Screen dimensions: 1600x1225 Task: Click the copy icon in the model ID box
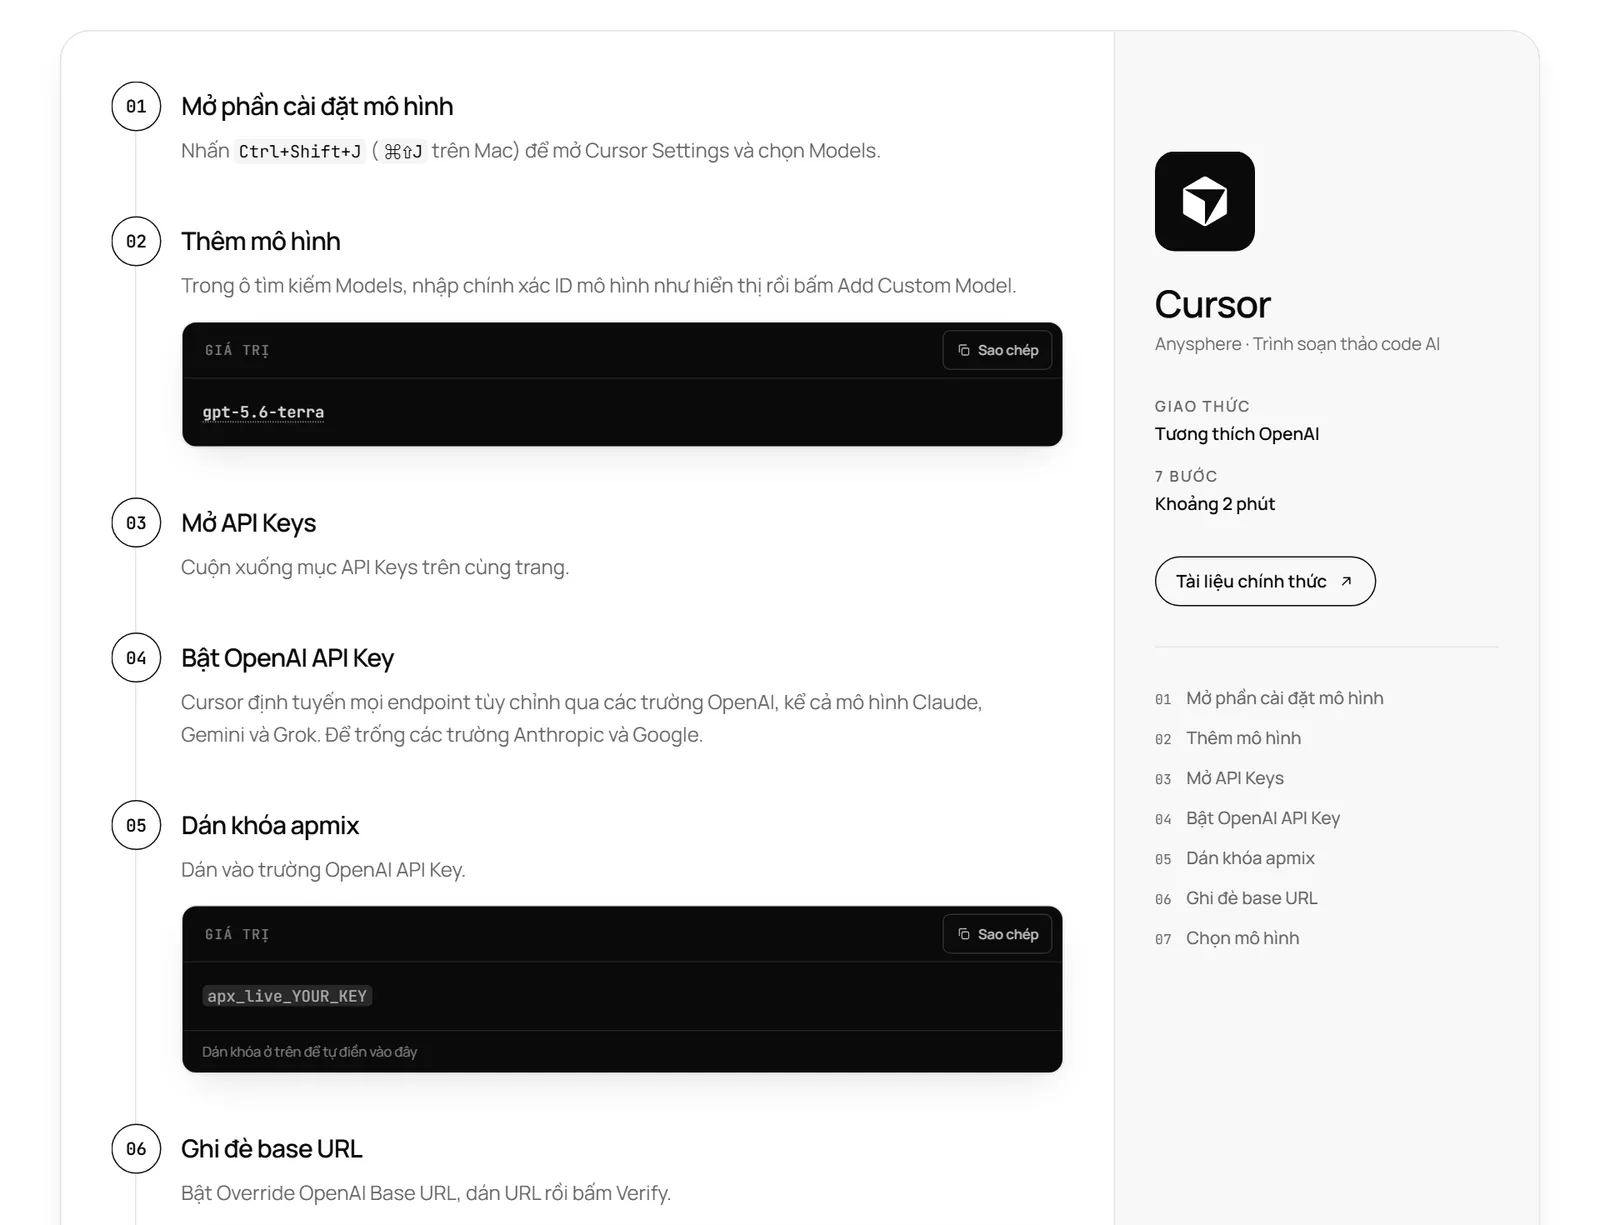click(964, 350)
